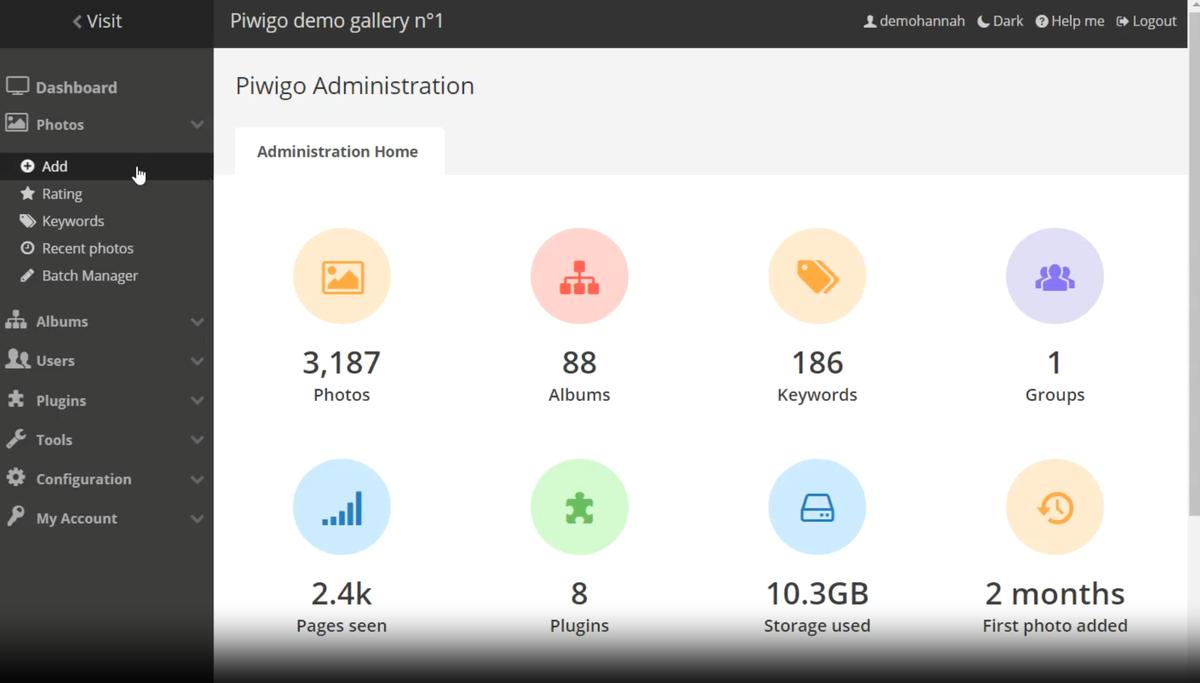Viewport: 1200px width, 683px height.
Task: Click the 2.4k pages seen value
Action: pos(342,593)
